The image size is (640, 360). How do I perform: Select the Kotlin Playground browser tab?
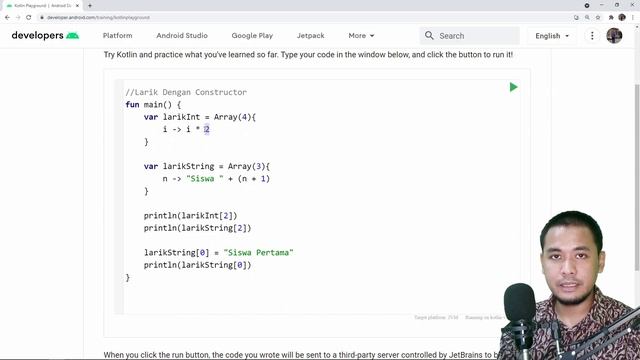pyautogui.click(x=41, y=6)
